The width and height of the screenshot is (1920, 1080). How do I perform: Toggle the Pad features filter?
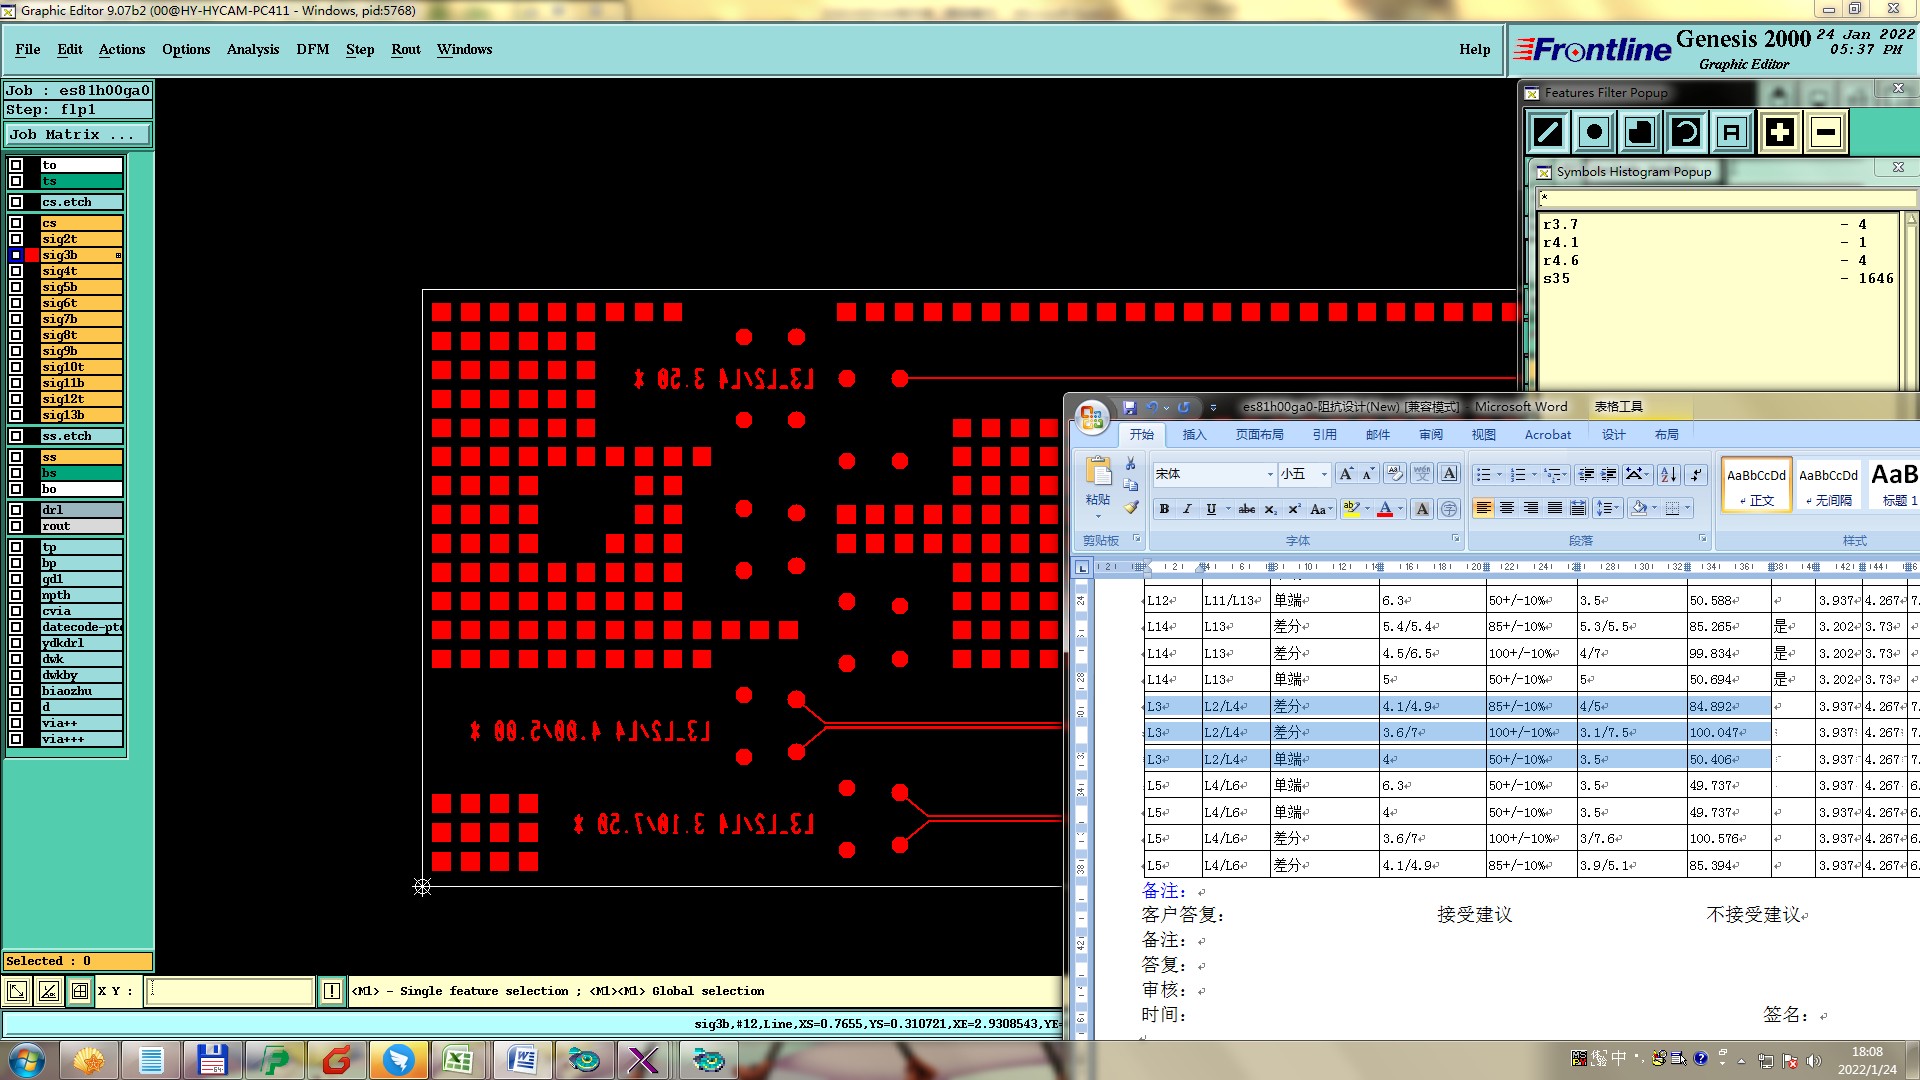pos(1594,132)
